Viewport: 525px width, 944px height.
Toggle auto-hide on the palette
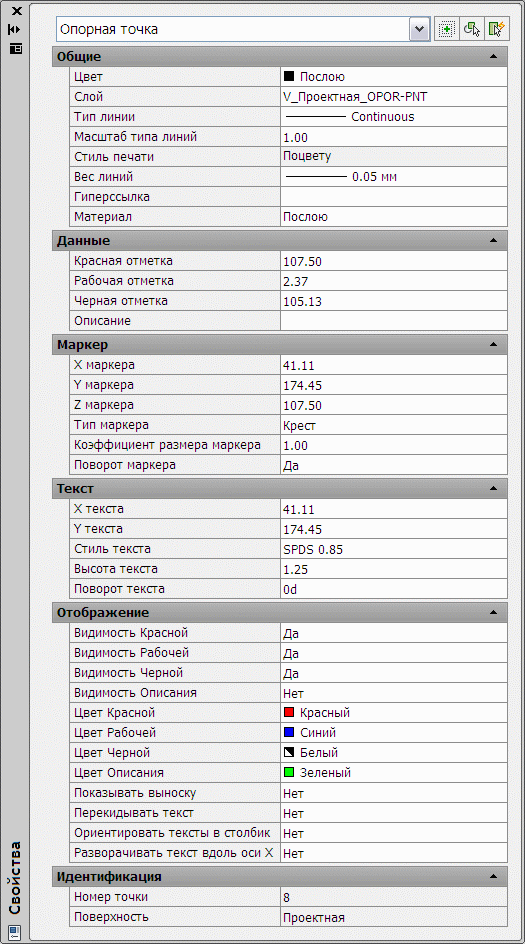point(15,29)
